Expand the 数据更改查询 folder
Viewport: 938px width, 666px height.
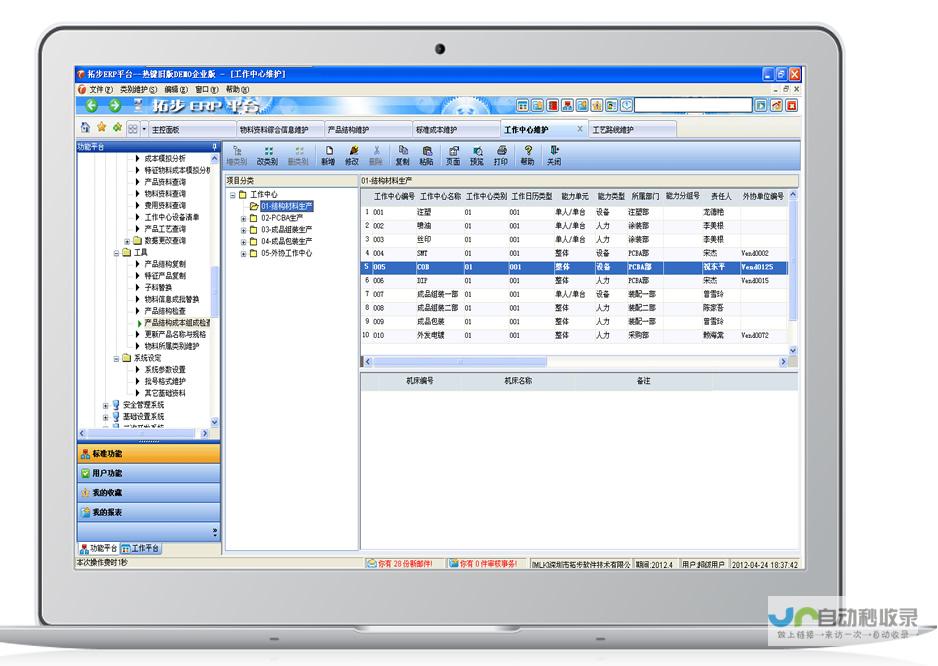point(127,241)
